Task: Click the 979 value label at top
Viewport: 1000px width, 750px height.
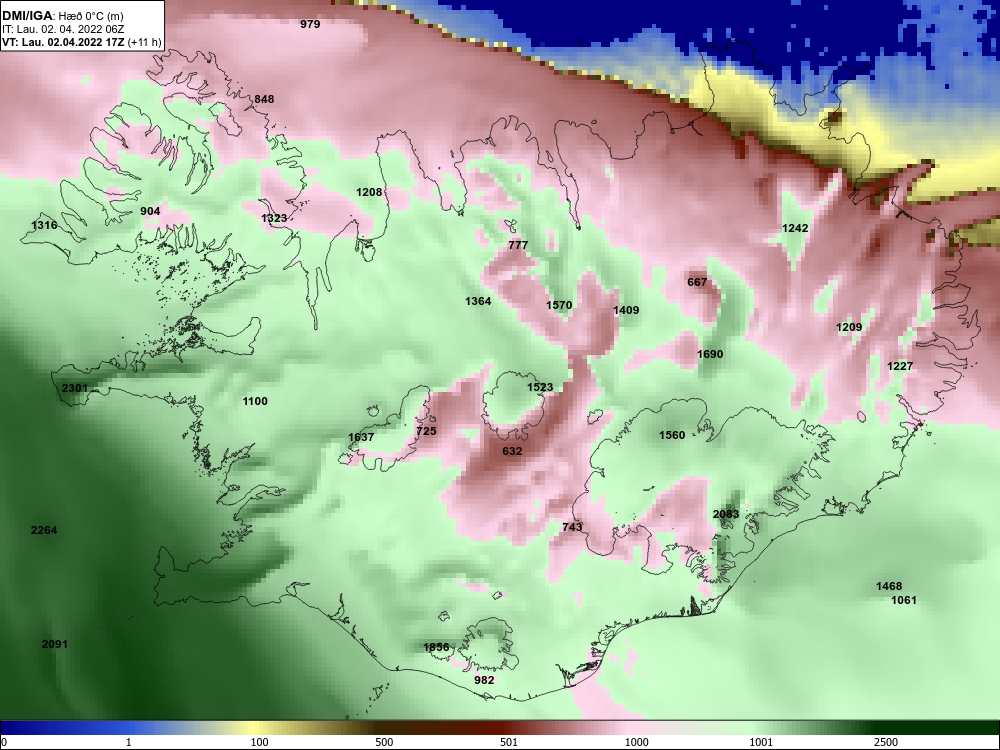Action: click(x=310, y=24)
